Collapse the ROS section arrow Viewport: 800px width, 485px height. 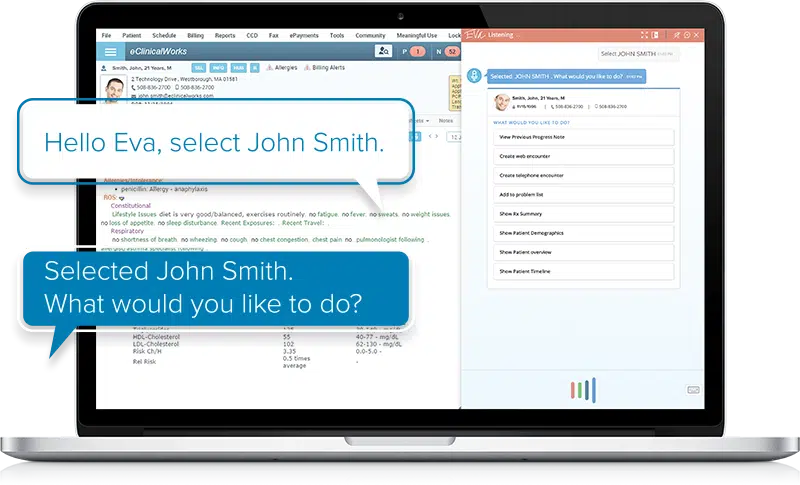point(122,198)
